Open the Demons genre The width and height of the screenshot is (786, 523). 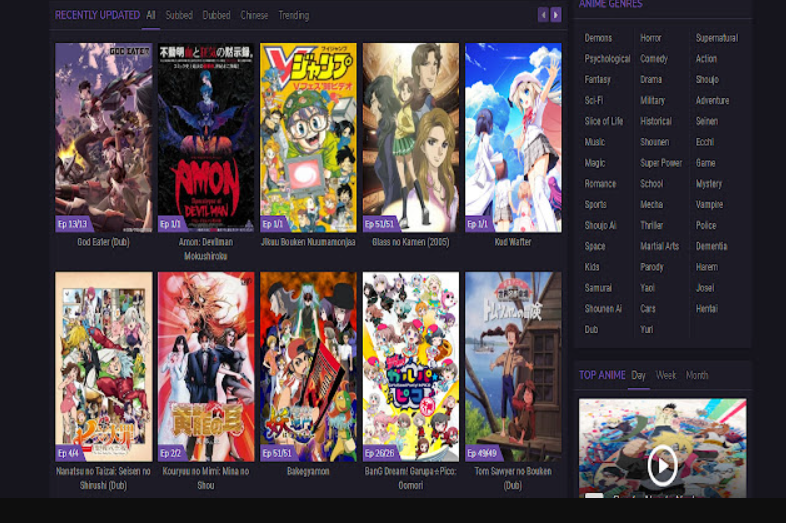point(598,38)
